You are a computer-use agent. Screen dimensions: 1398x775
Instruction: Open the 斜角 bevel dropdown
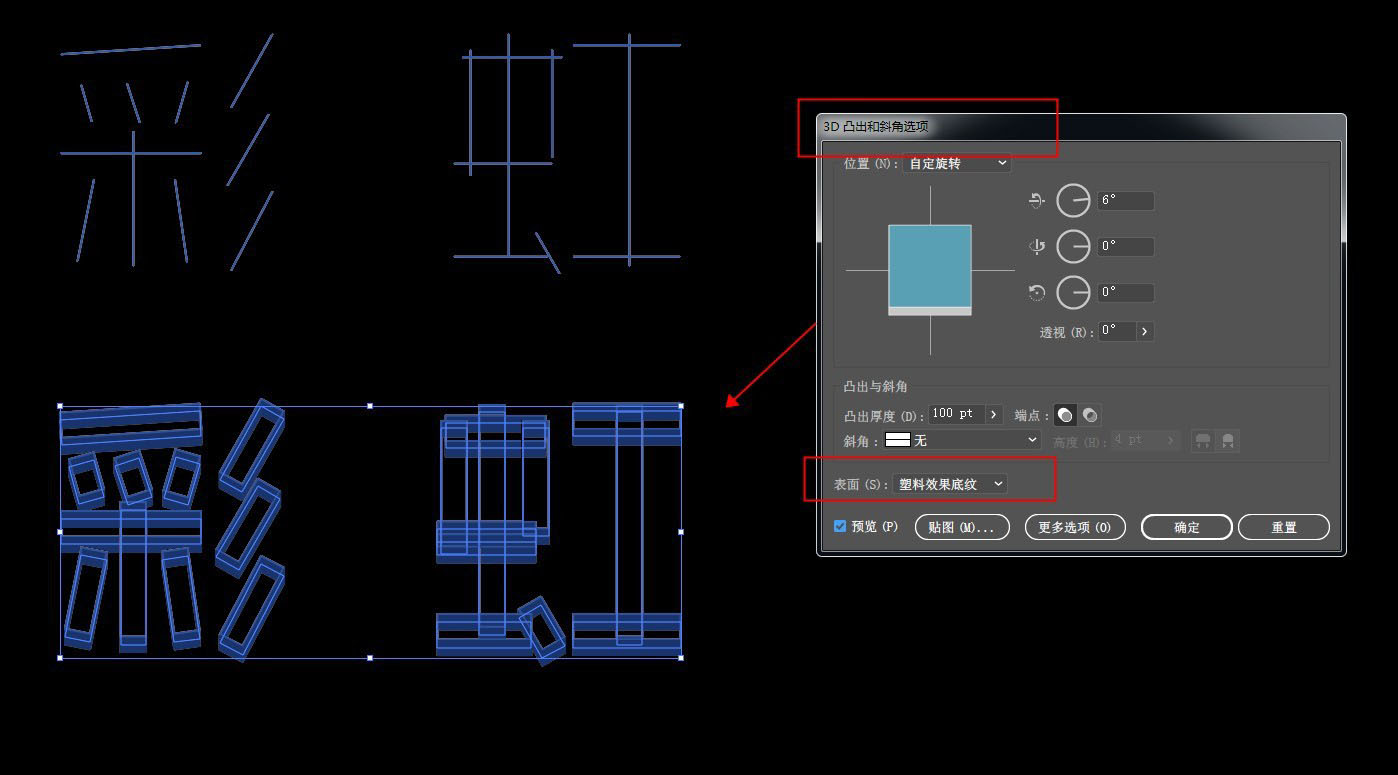click(x=962, y=440)
